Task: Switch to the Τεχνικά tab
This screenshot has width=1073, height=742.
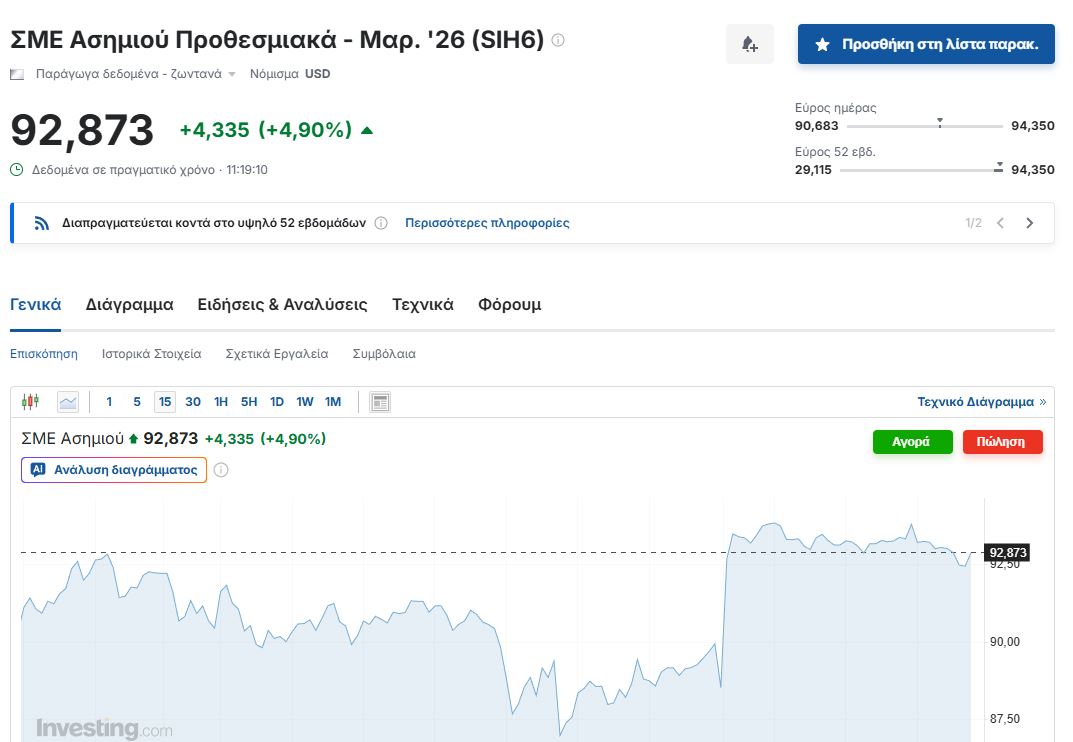Action: click(422, 305)
